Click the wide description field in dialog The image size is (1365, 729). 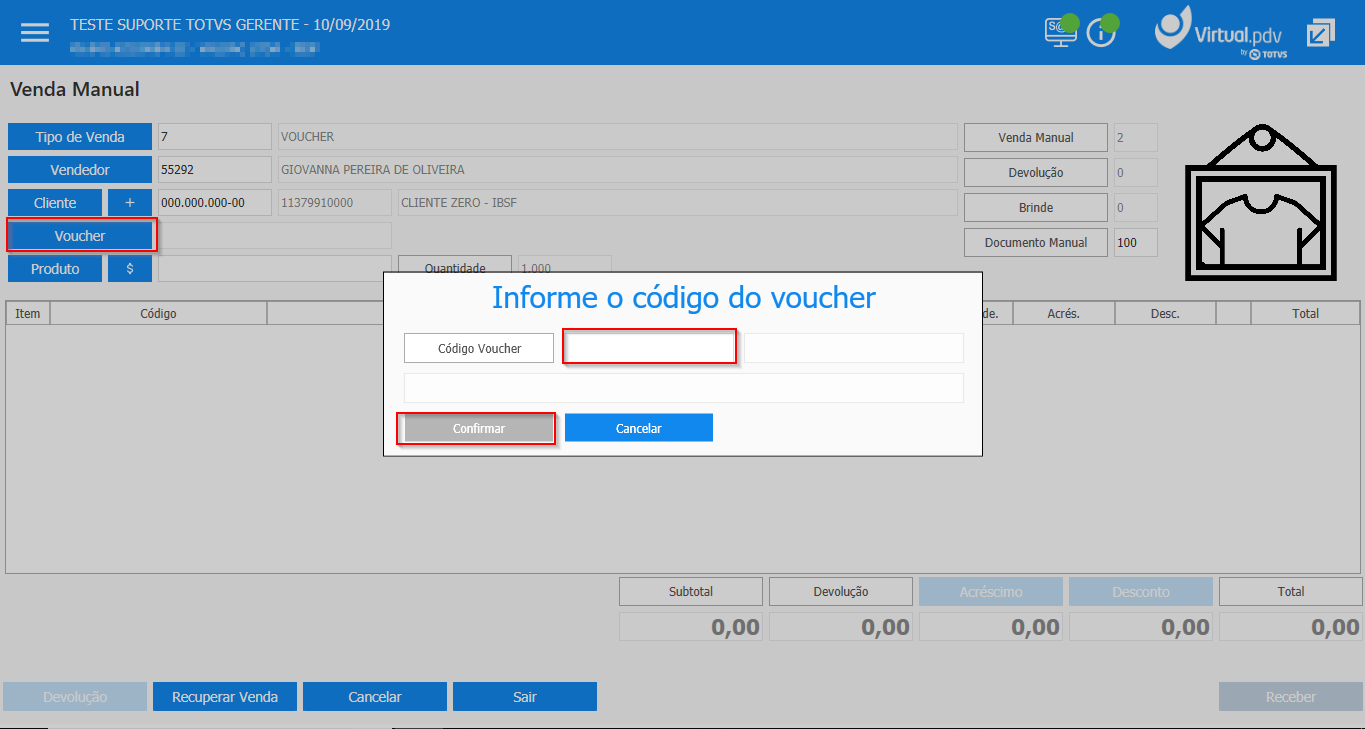[x=684, y=388]
